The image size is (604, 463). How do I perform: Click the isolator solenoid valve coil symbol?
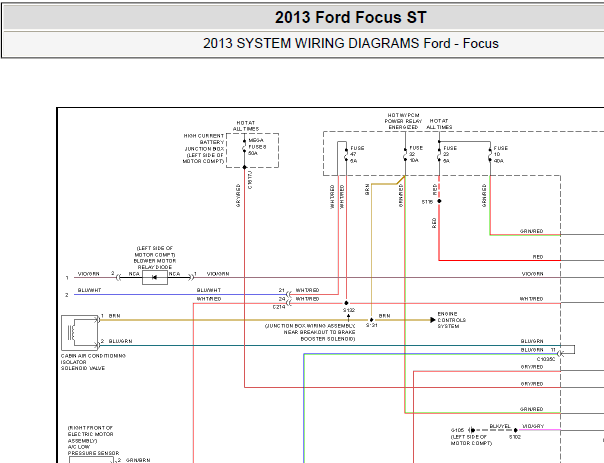point(80,332)
